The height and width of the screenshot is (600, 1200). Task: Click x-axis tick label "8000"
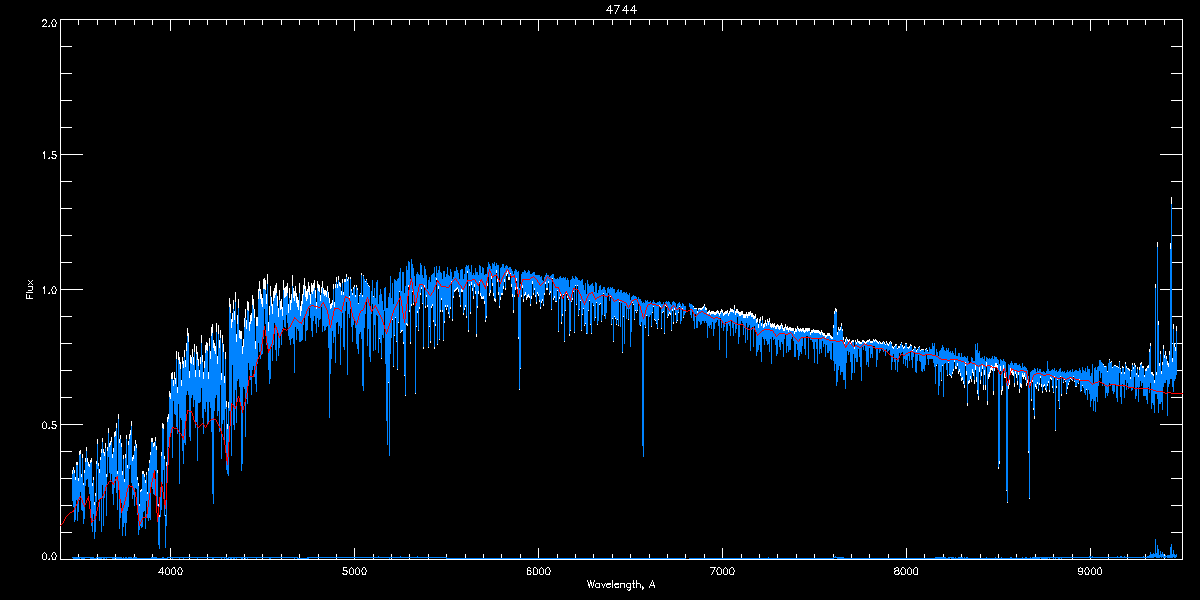[x=906, y=572]
